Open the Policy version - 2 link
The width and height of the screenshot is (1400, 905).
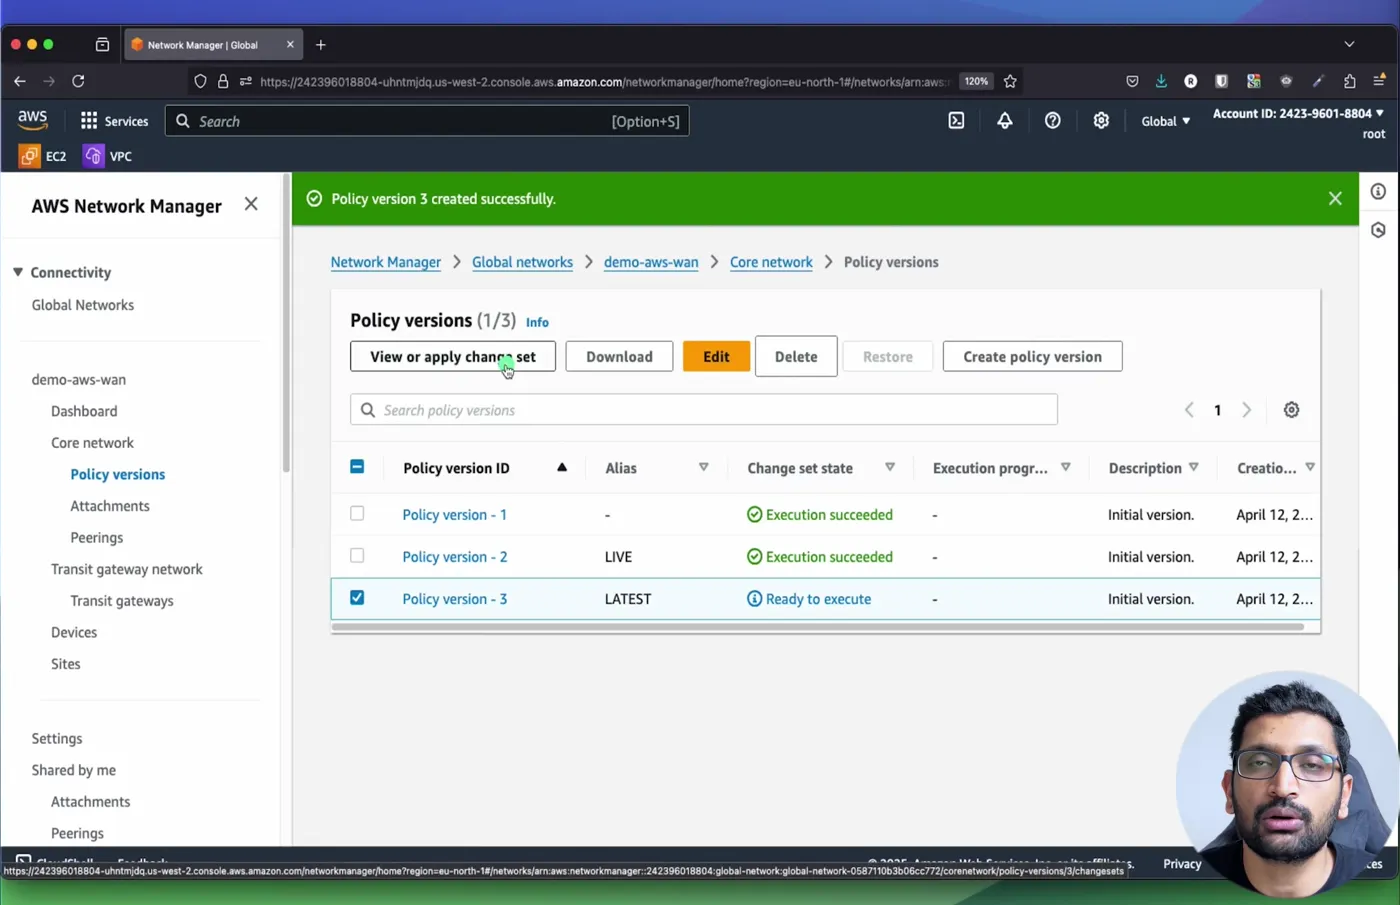point(455,557)
